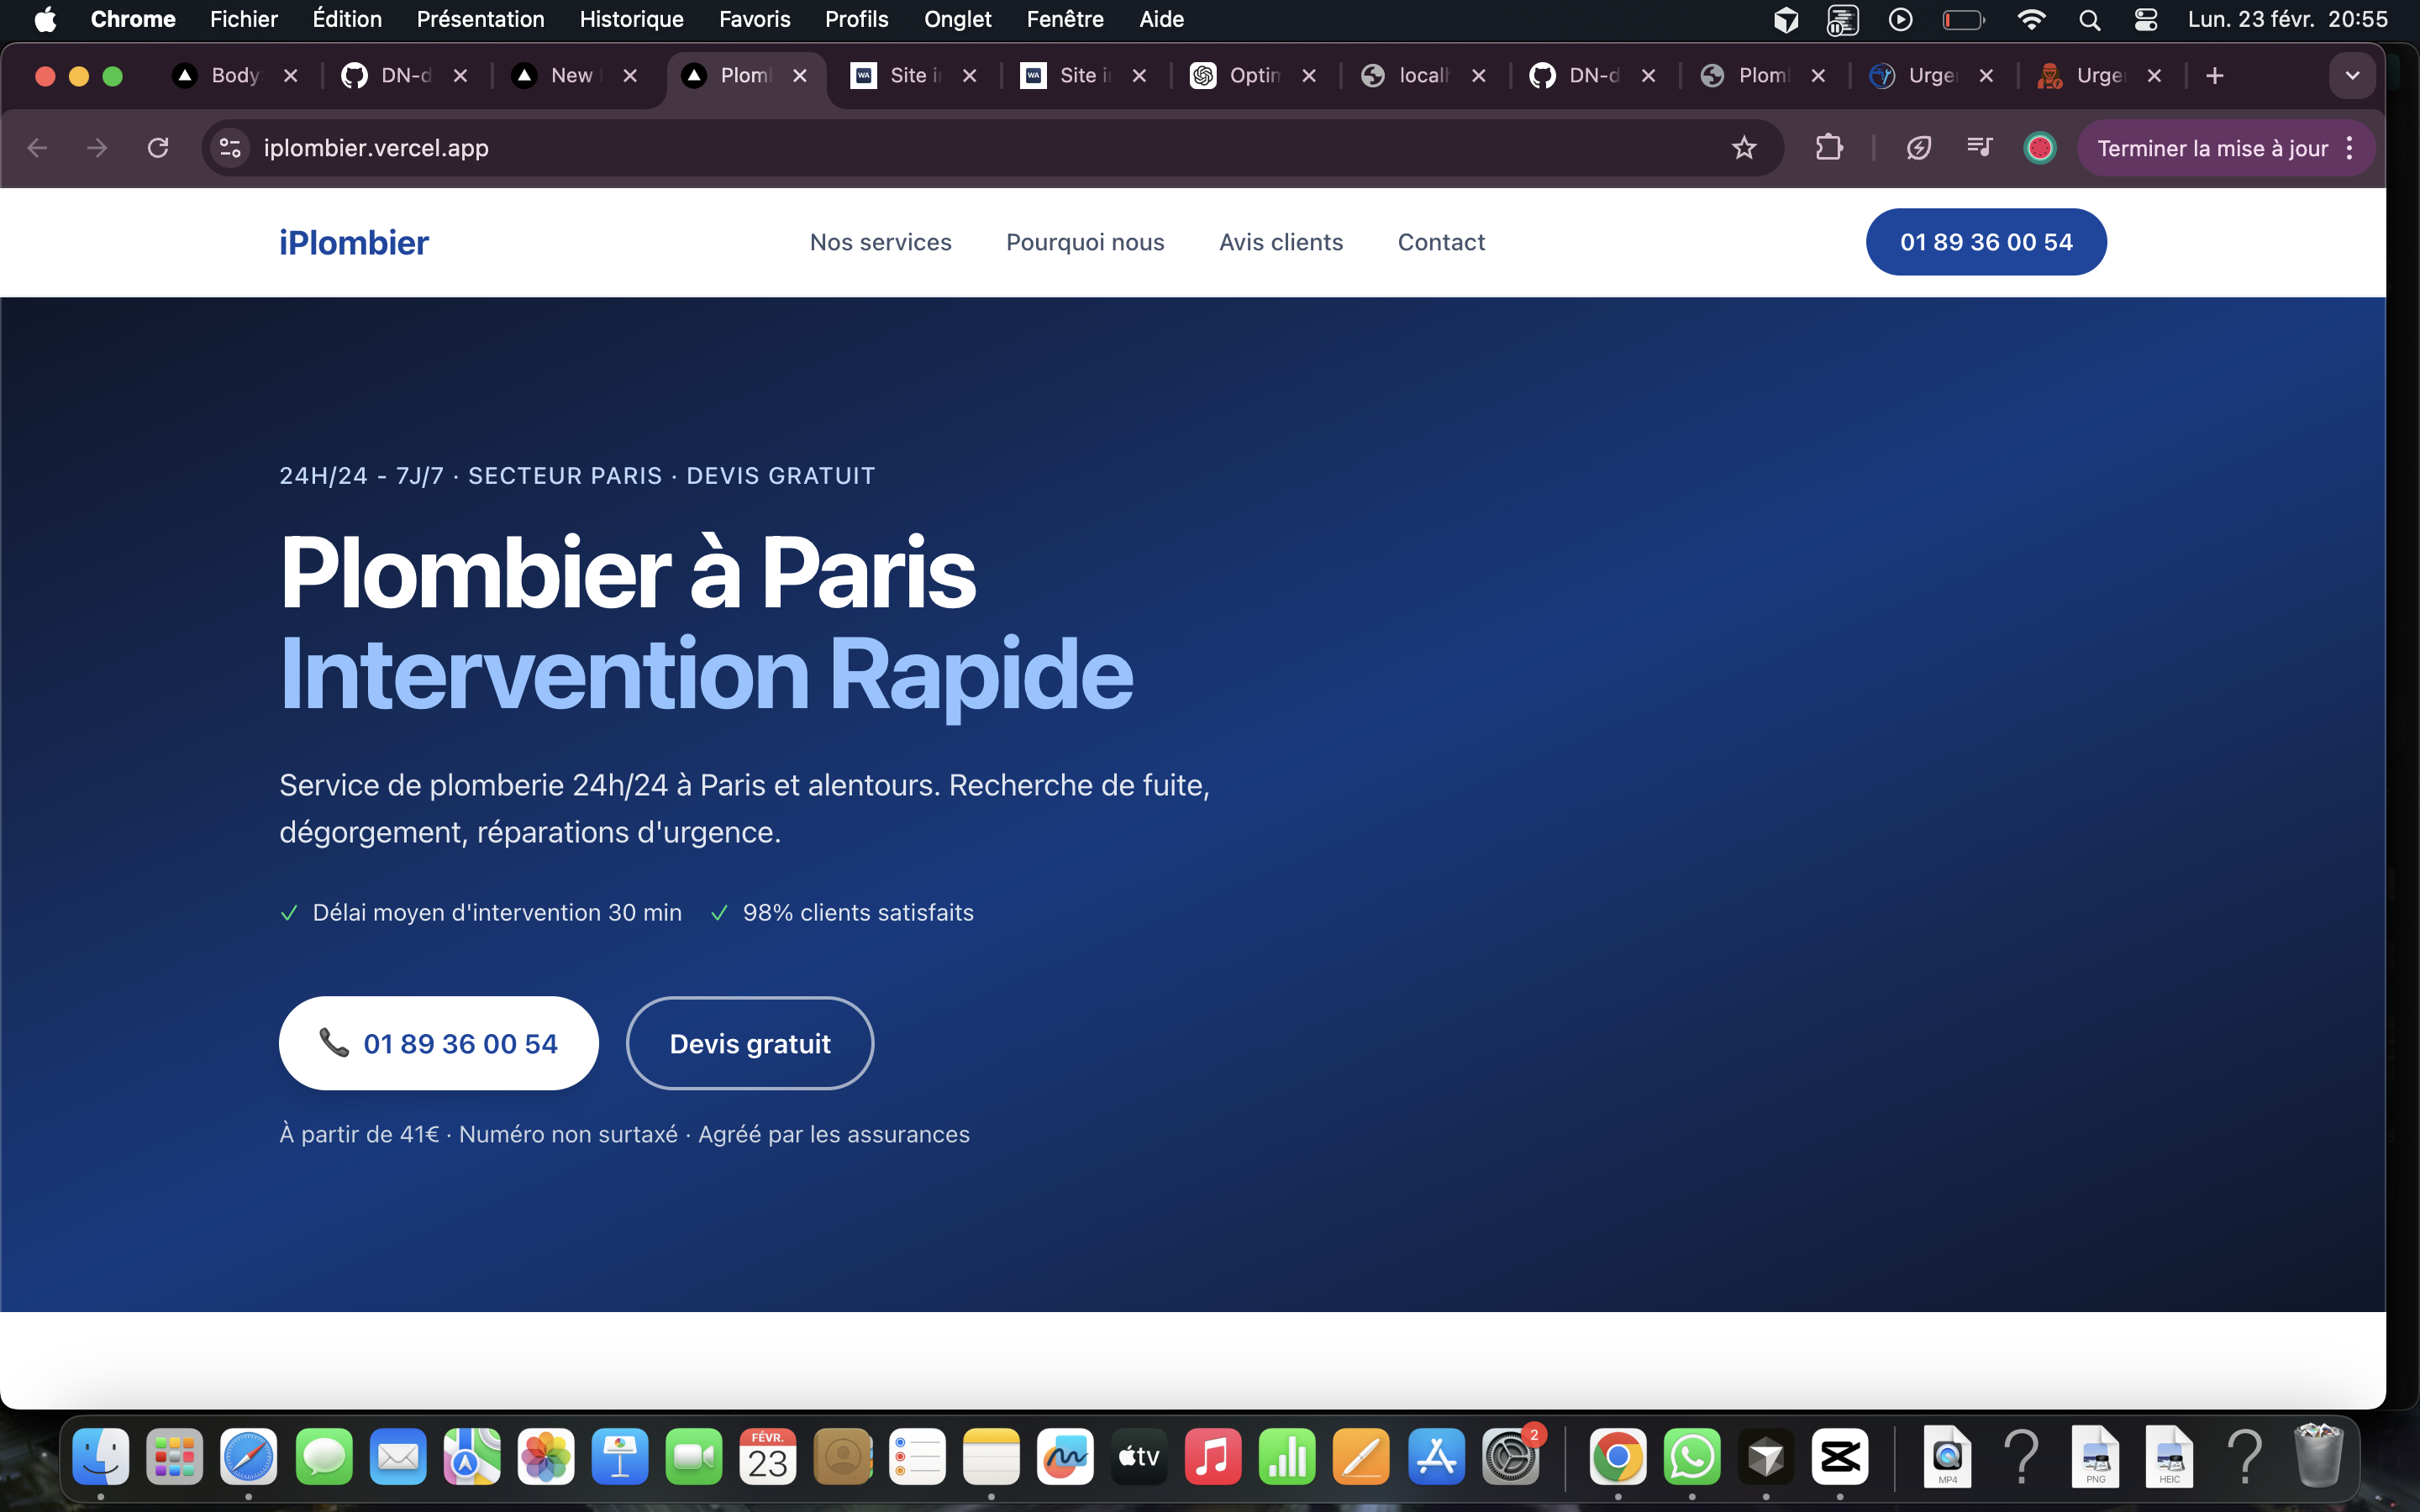Click the header phone number button
2420x1512 pixels.
(x=1985, y=242)
